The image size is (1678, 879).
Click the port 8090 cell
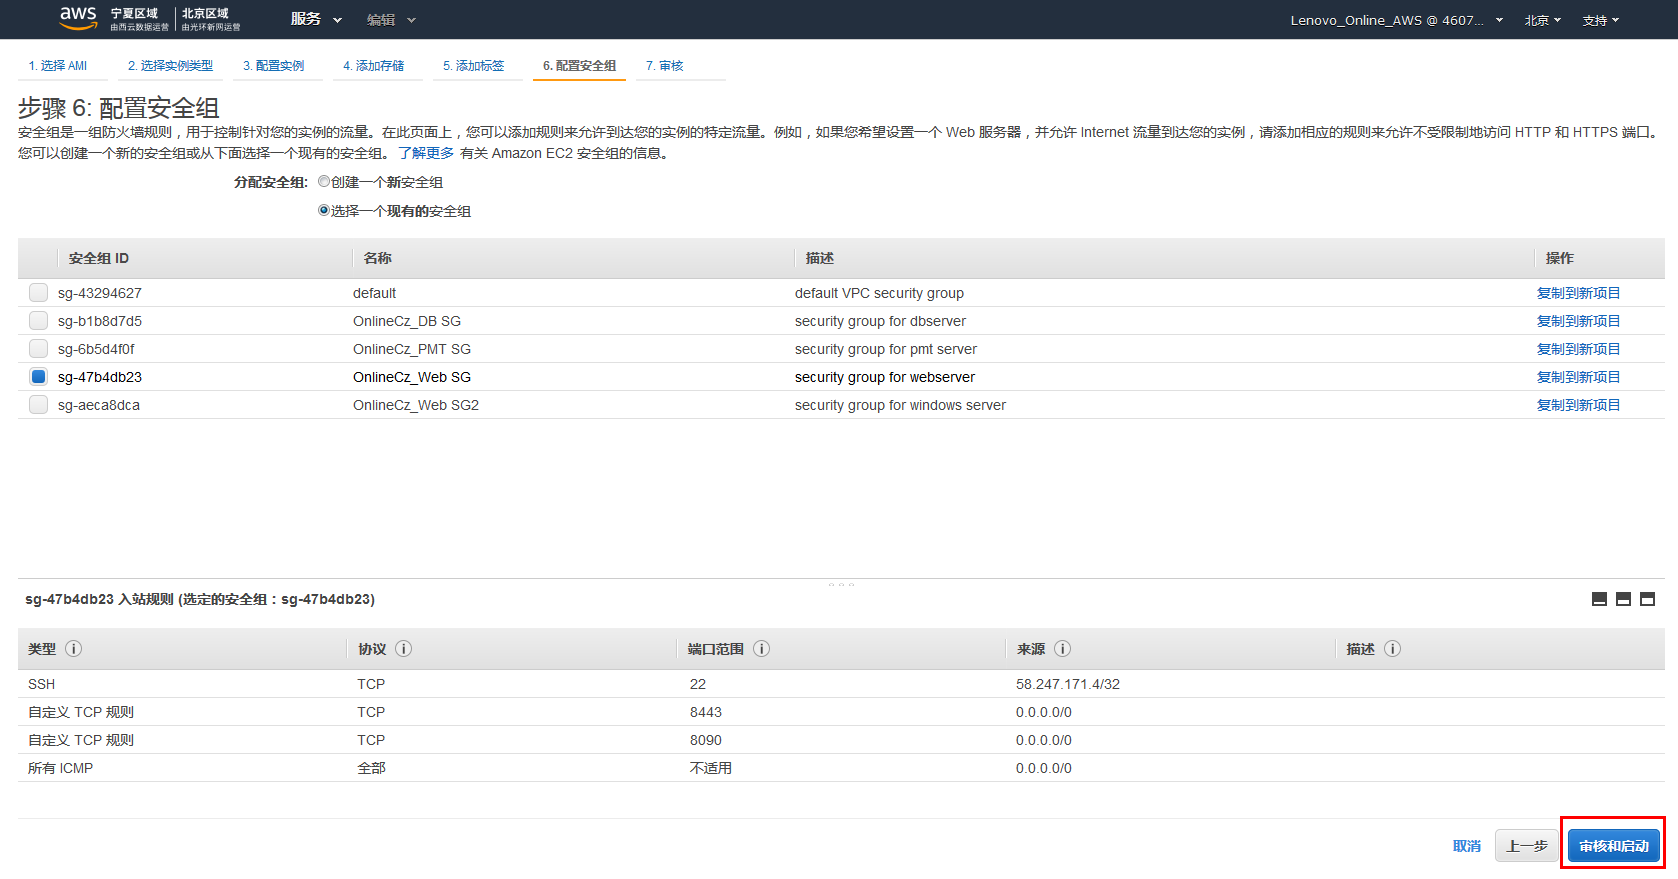point(706,740)
